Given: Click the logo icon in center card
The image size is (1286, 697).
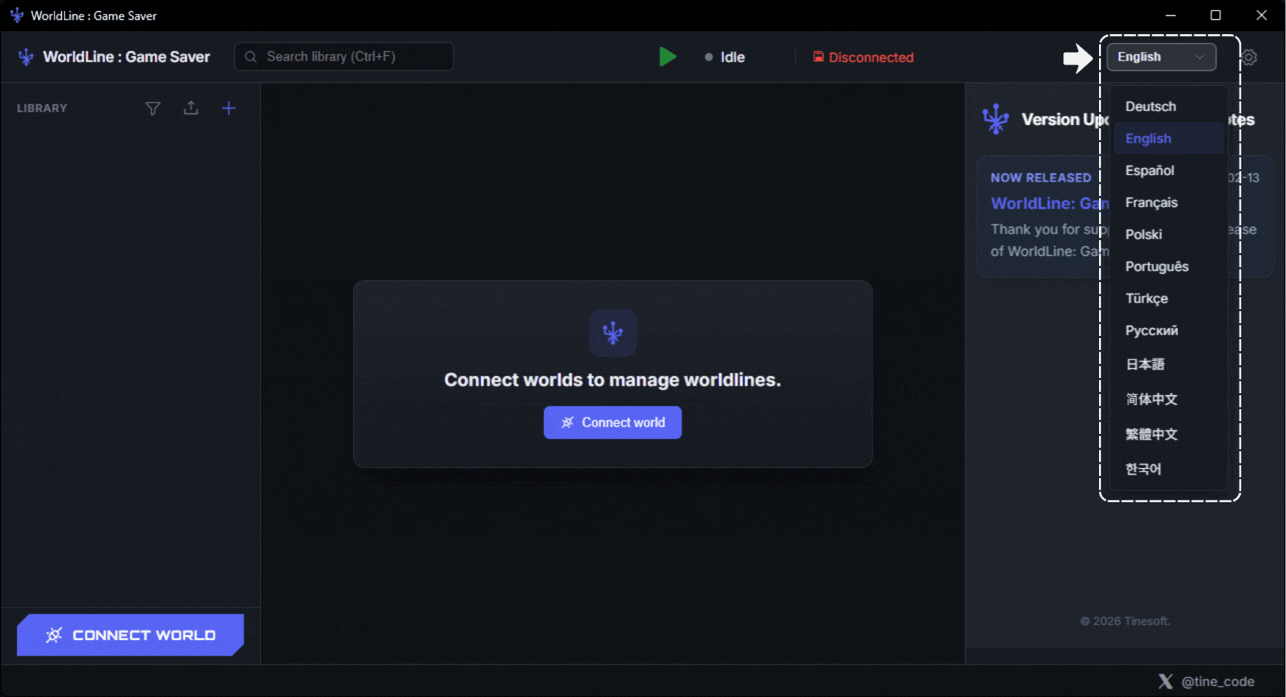Looking at the screenshot, I should [613, 333].
